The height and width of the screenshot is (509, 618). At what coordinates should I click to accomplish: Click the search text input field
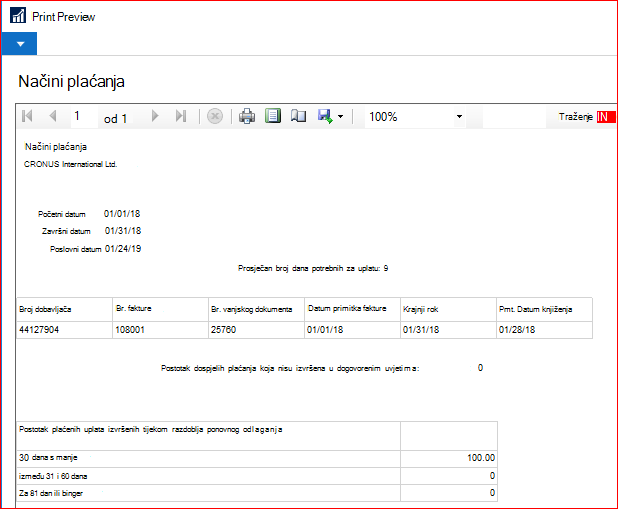tap(514, 117)
